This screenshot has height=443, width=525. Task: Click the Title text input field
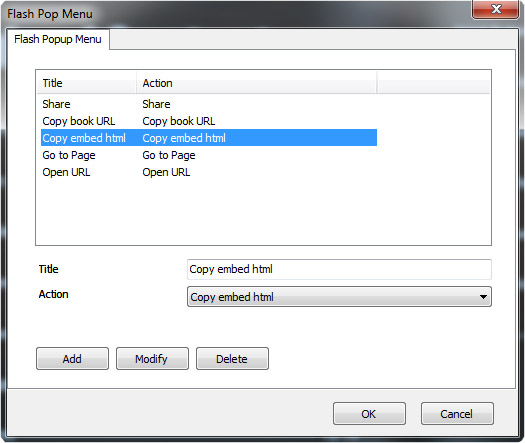point(339,269)
